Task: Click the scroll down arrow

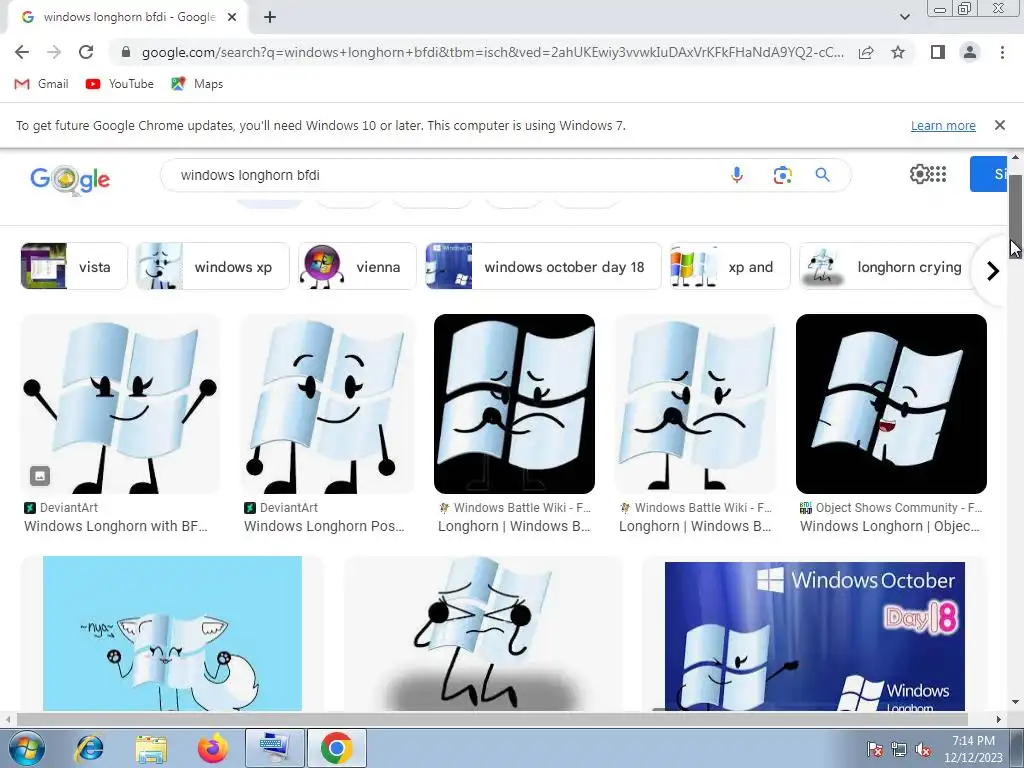Action: (x=1015, y=703)
